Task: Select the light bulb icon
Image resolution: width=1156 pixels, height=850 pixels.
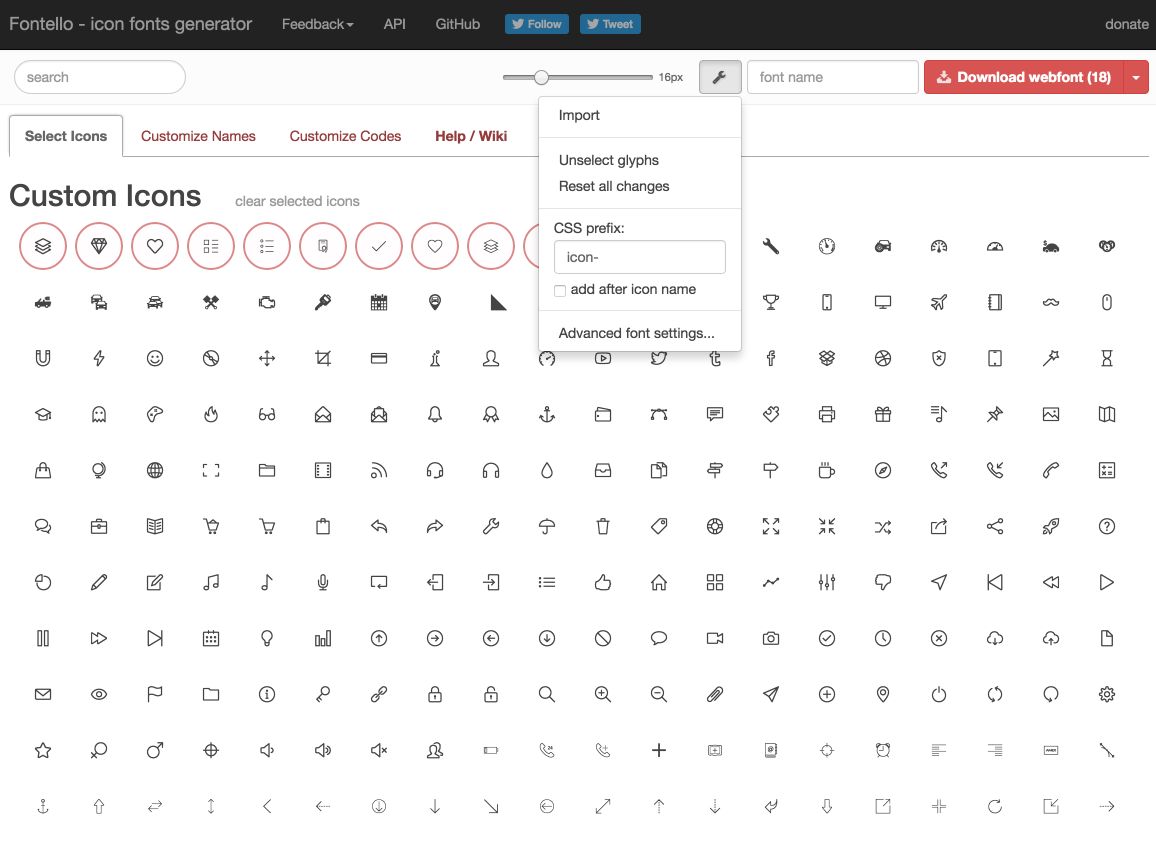Action: click(267, 638)
